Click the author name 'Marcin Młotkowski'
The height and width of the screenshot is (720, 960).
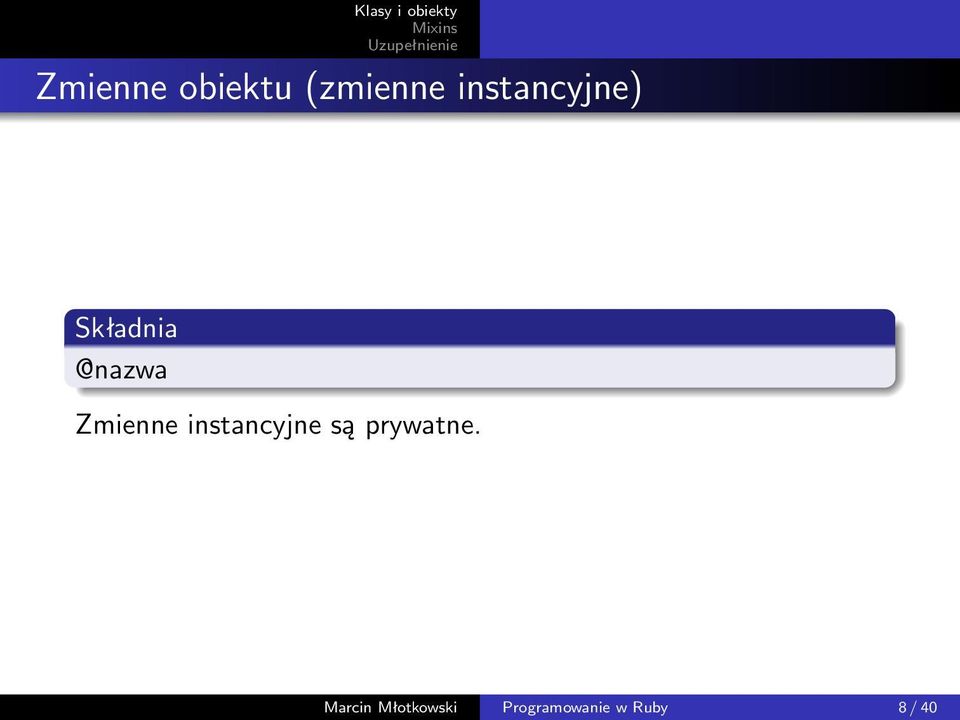pos(391,707)
